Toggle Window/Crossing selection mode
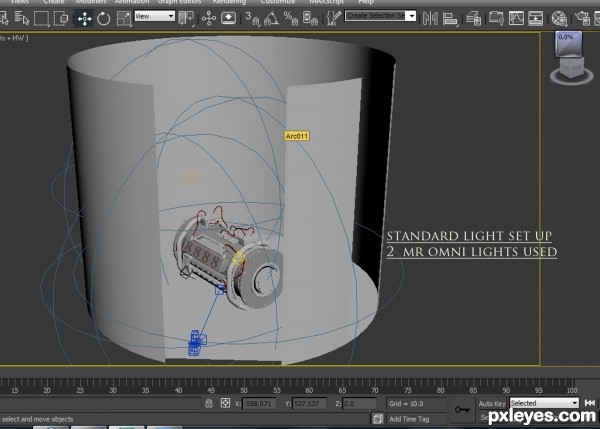Viewport: 600px width, 429px height. [61, 18]
